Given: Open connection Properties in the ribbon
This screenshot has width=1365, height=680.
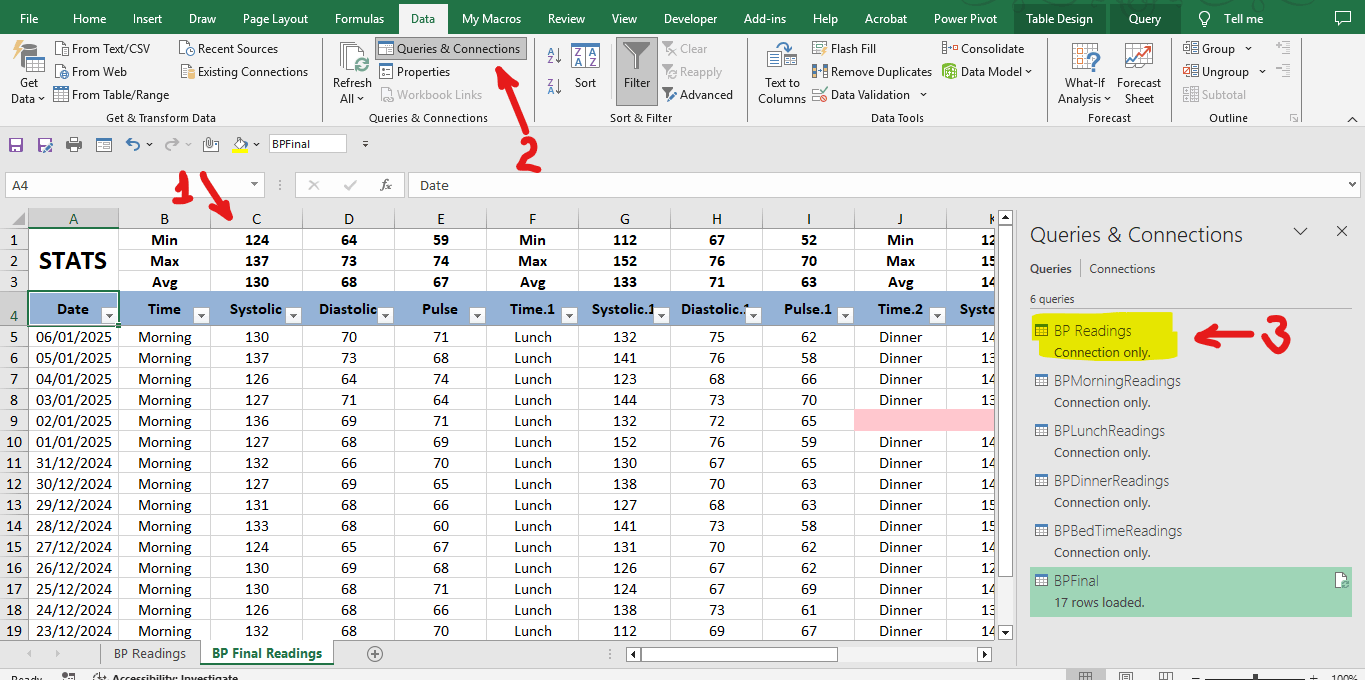Looking at the screenshot, I should pos(414,71).
